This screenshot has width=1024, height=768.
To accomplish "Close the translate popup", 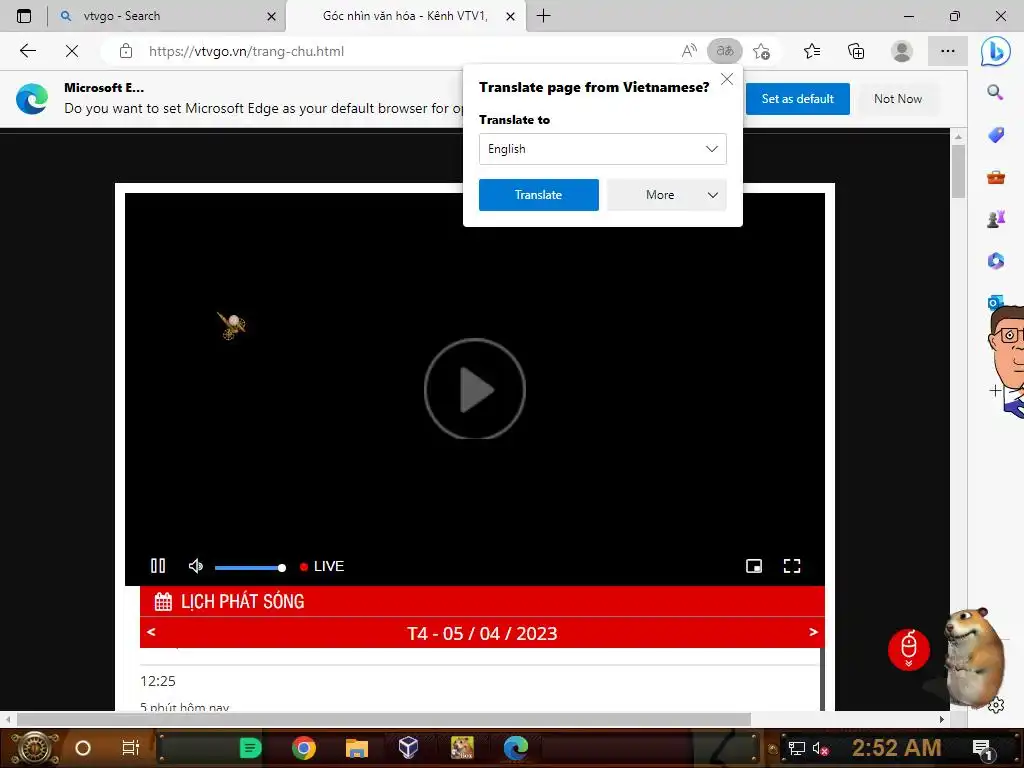I will [726, 80].
